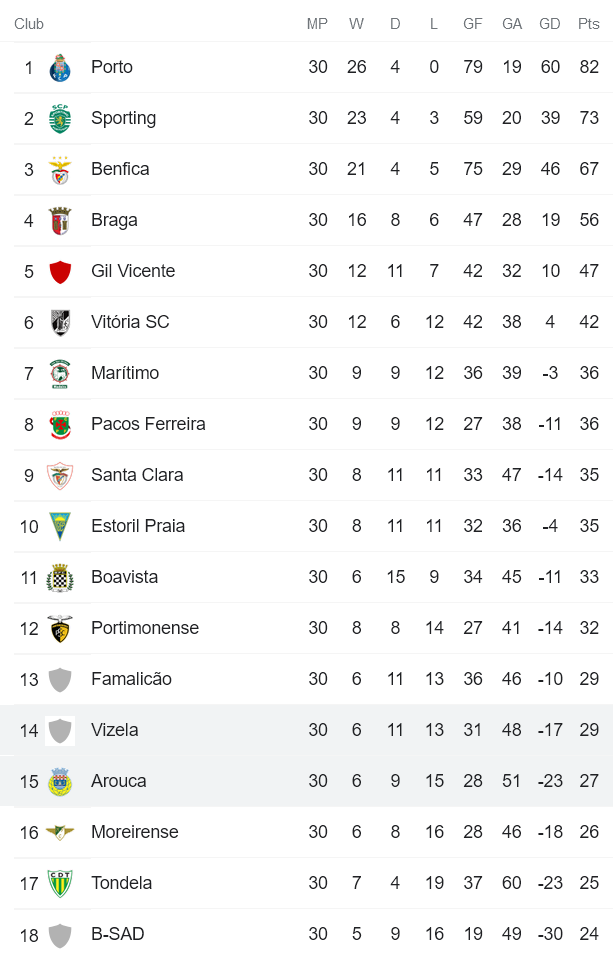Click the Moreirense team name
Screen dimensions: 613x968
tap(135, 832)
